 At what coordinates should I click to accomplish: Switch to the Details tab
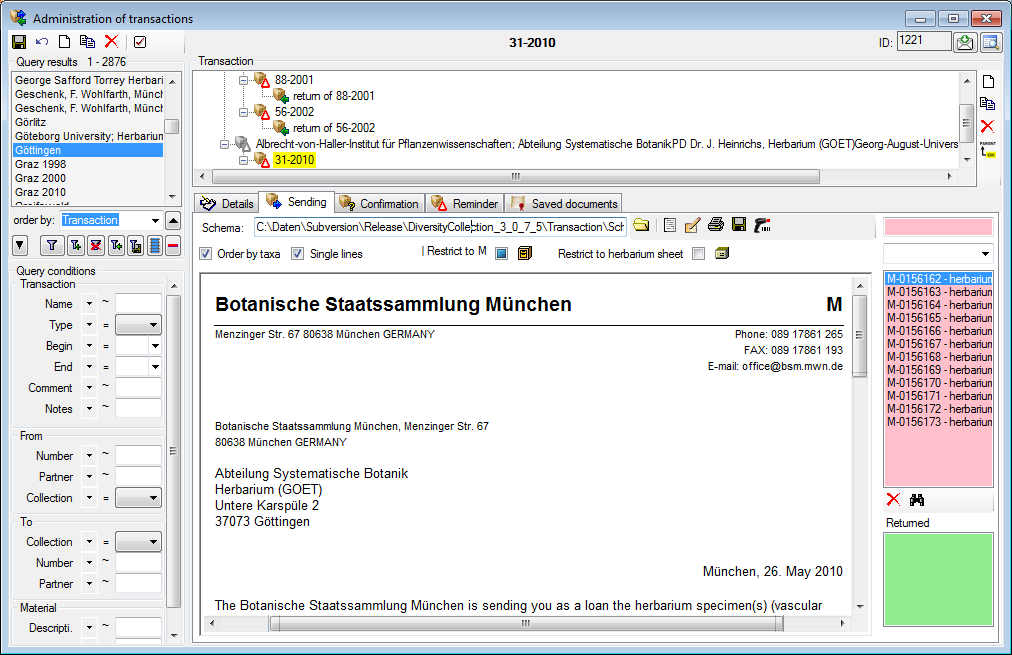[227, 204]
